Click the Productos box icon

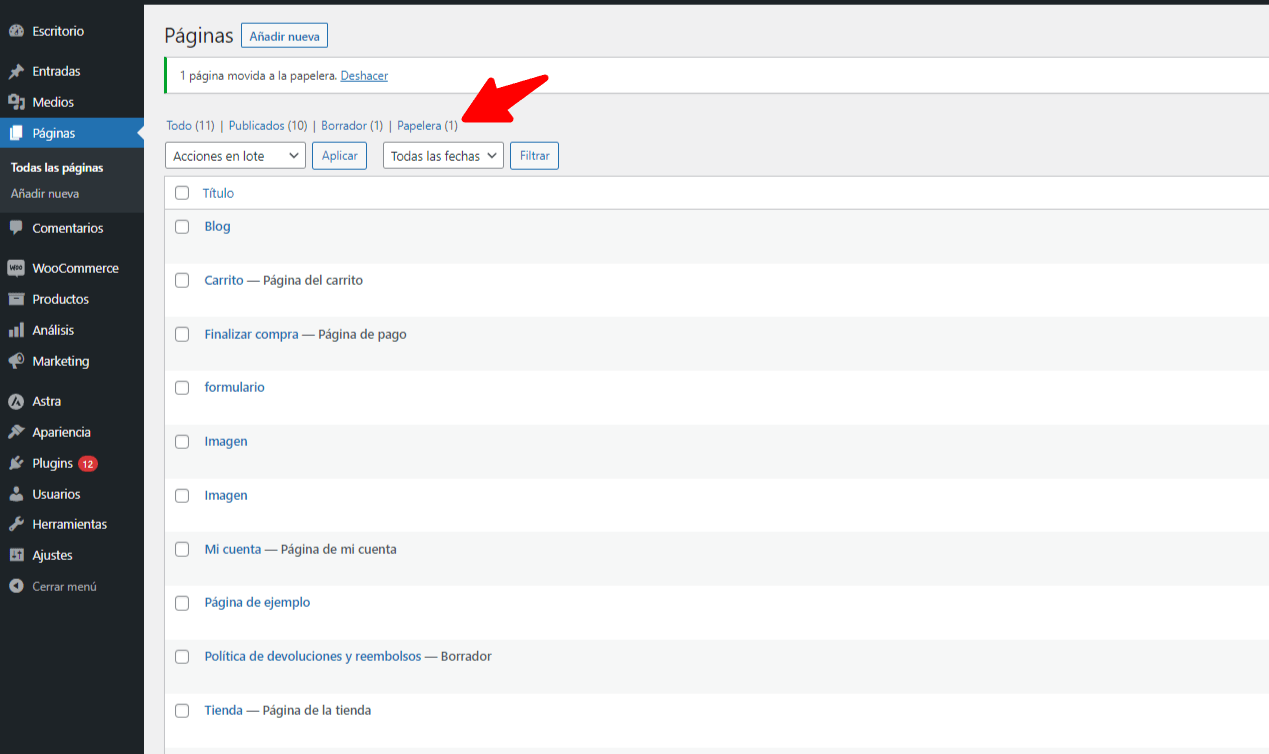[16, 299]
